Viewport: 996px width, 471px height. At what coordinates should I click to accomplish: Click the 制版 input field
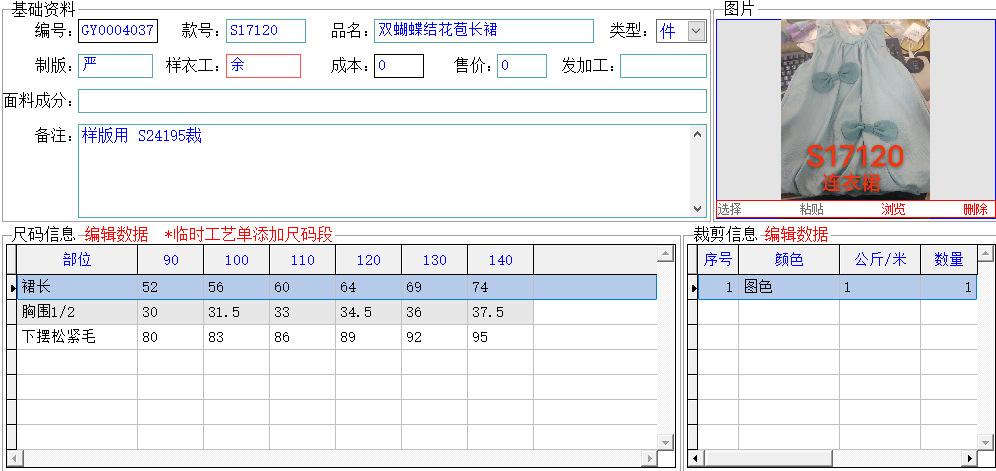[x=115, y=66]
